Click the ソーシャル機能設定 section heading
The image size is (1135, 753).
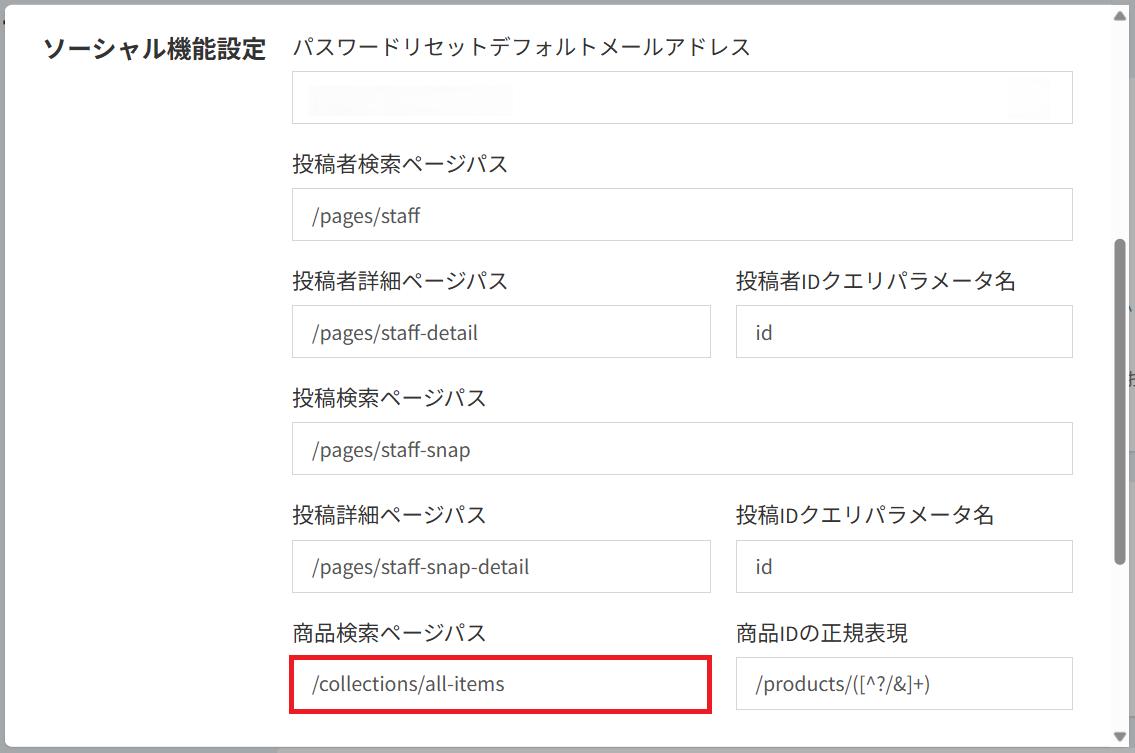coord(155,49)
